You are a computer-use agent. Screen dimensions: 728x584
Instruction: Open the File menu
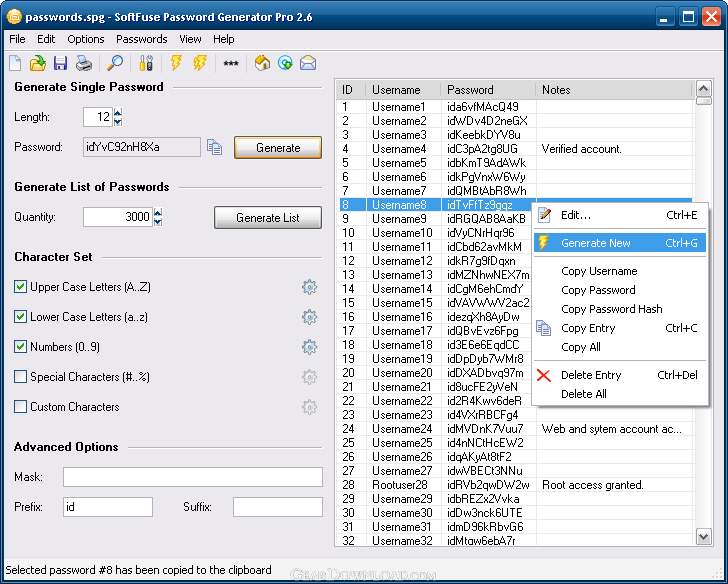[17, 39]
